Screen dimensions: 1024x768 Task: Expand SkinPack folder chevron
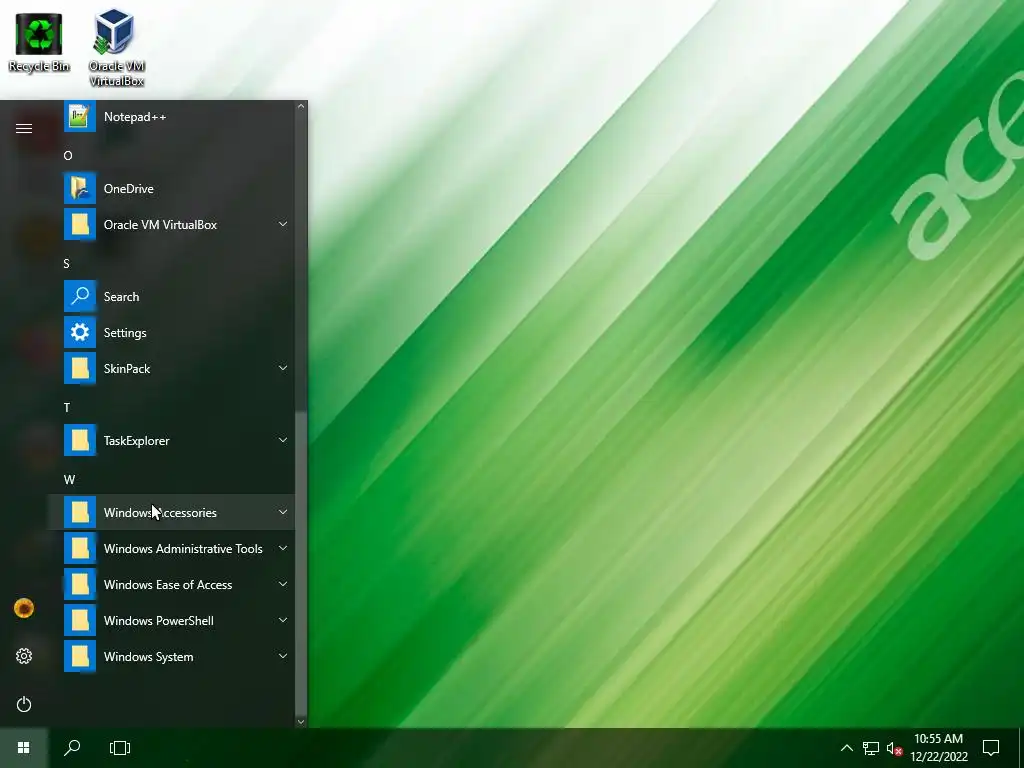[x=283, y=368]
